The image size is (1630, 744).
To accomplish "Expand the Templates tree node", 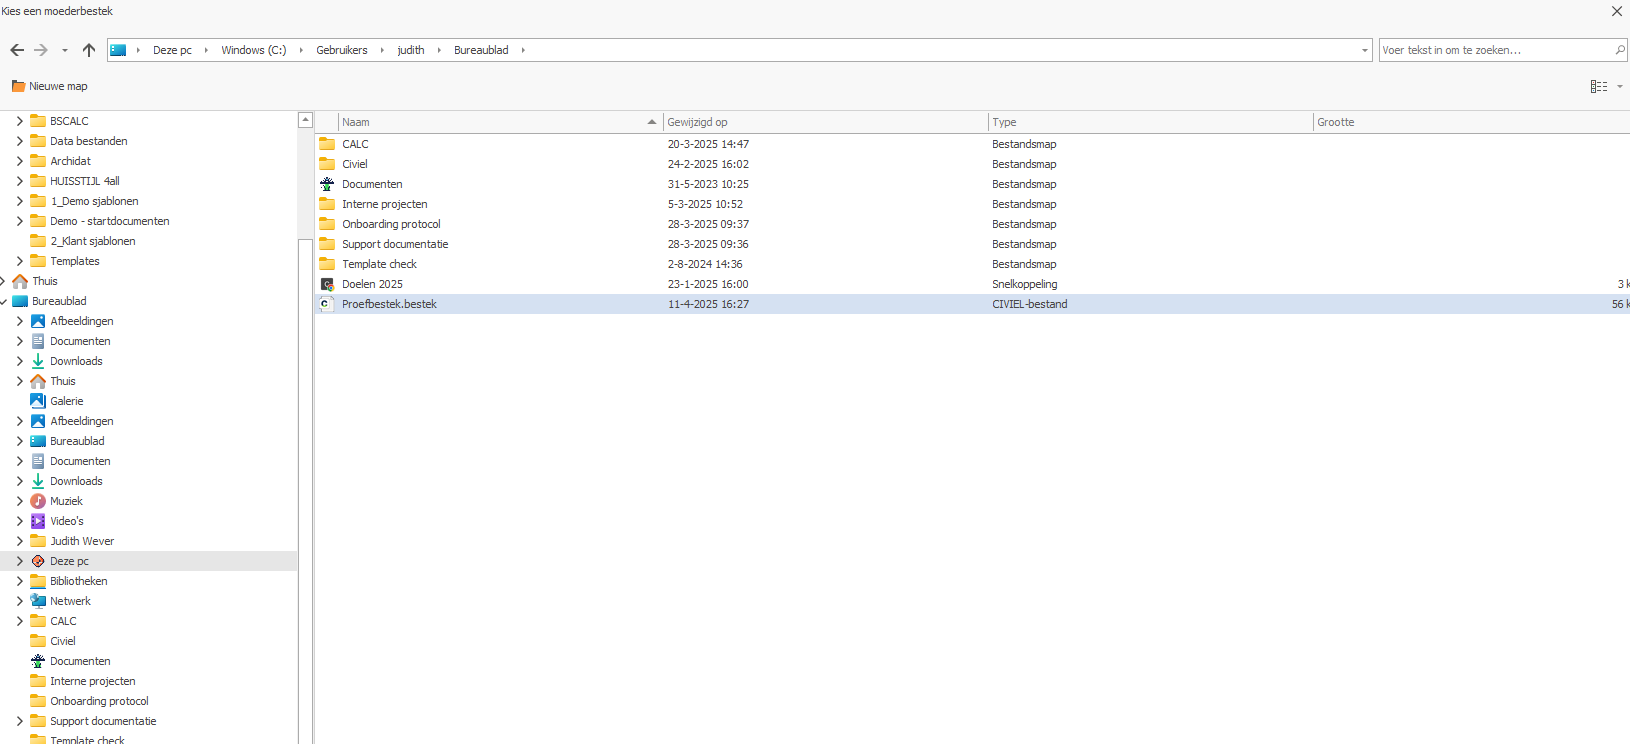I will tap(19, 261).
